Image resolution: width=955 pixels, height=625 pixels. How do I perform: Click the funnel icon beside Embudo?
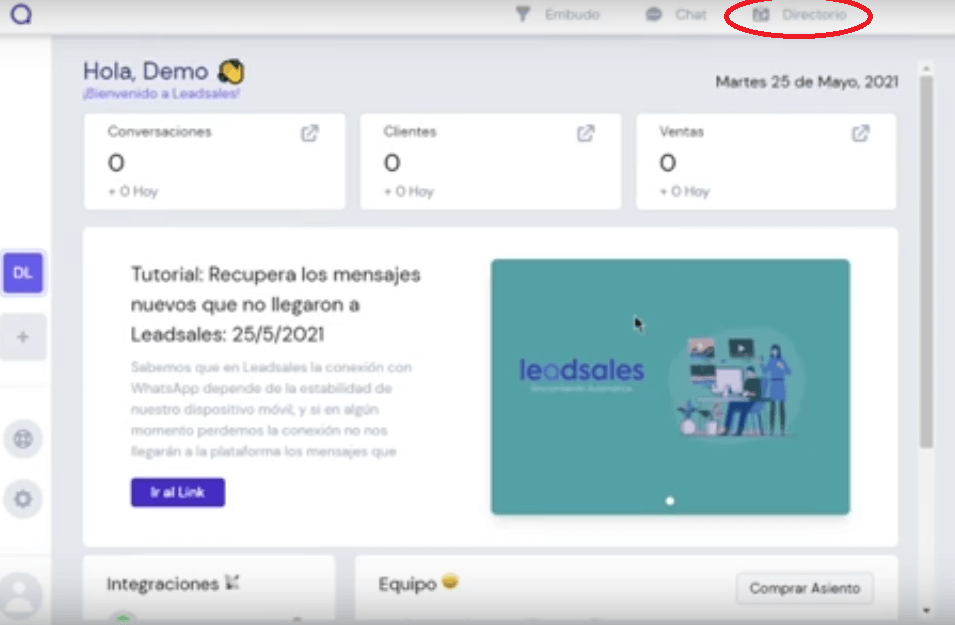pyautogui.click(x=523, y=14)
